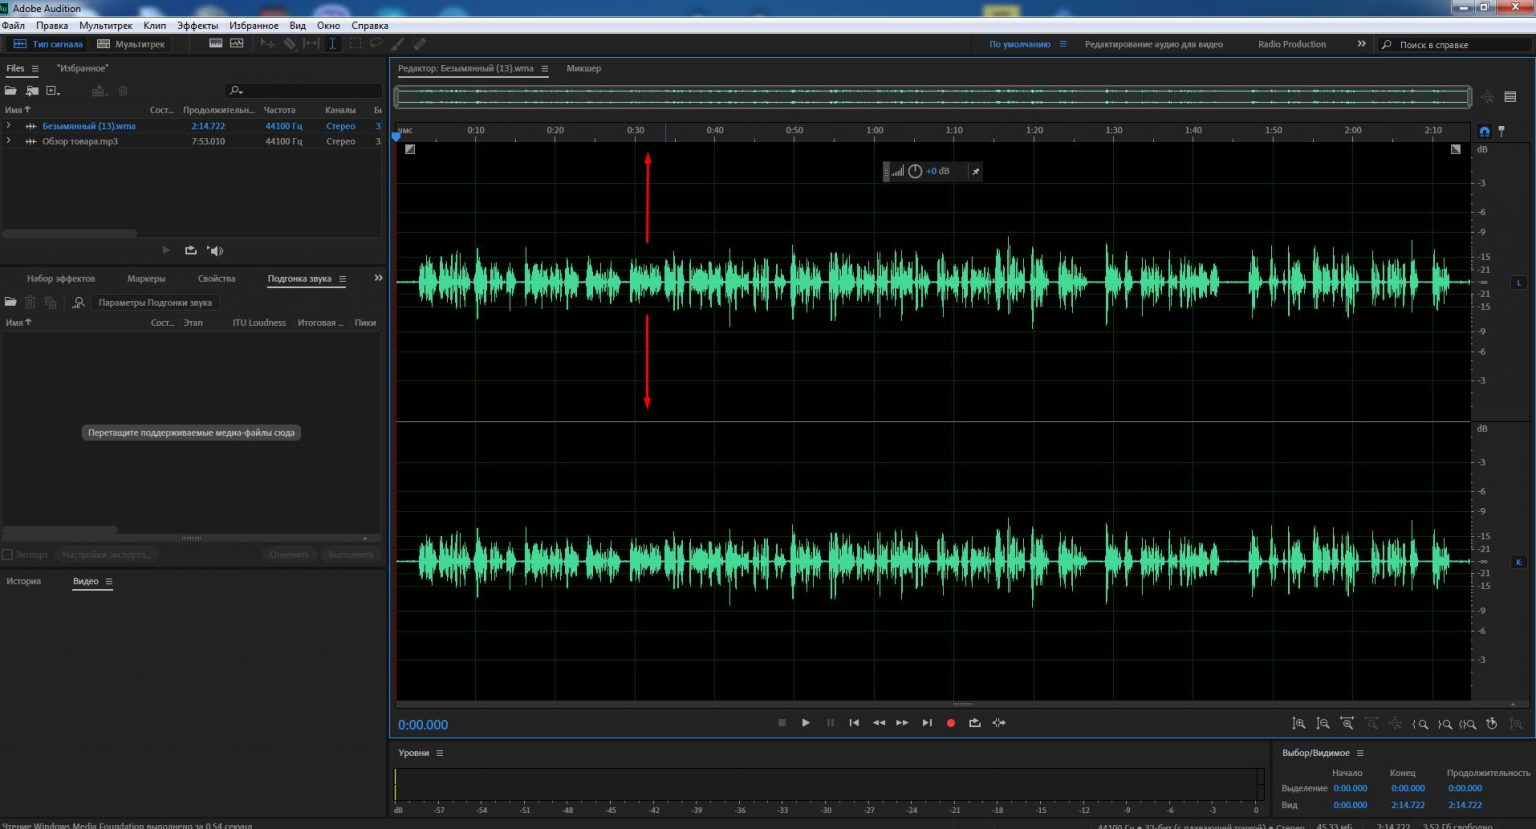Open the Редактор panel menu

[545, 69]
